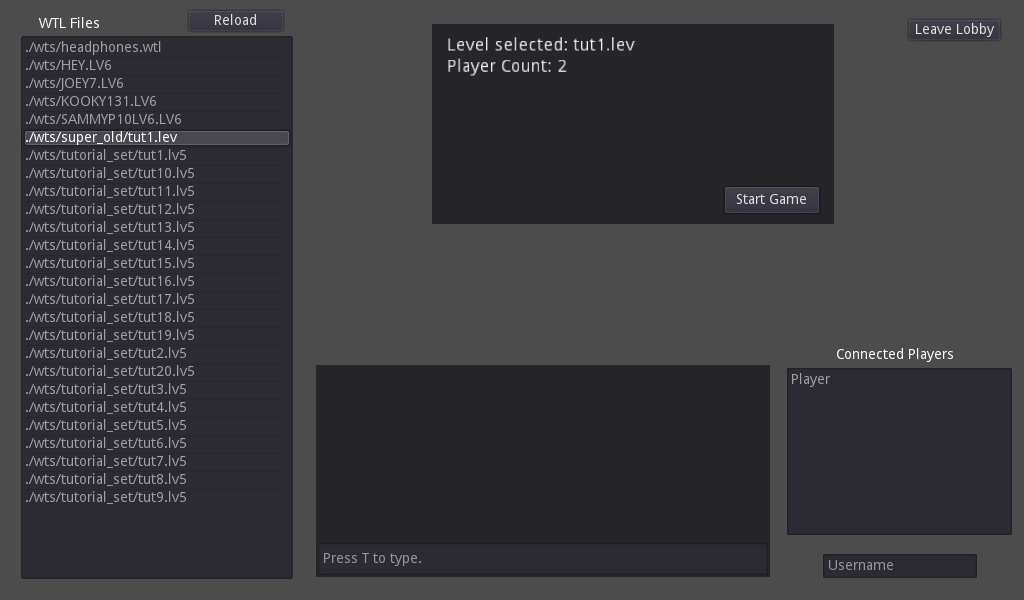Click the Reload button
Screen dimensions: 1024x600
click(x=235, y=20)
